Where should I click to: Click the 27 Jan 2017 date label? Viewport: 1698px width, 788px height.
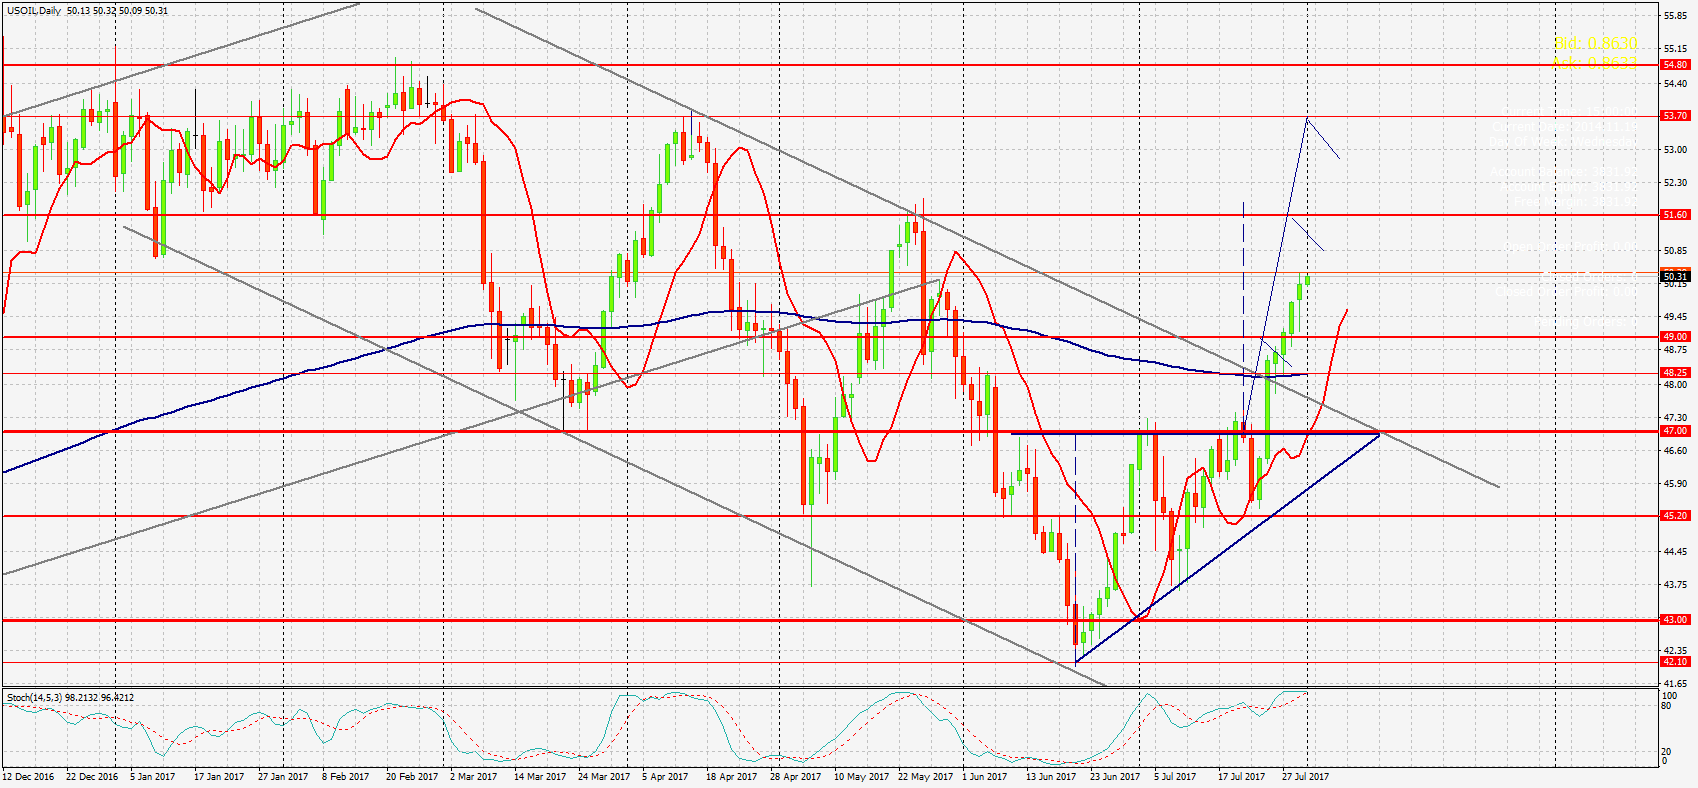pos(283,777)
